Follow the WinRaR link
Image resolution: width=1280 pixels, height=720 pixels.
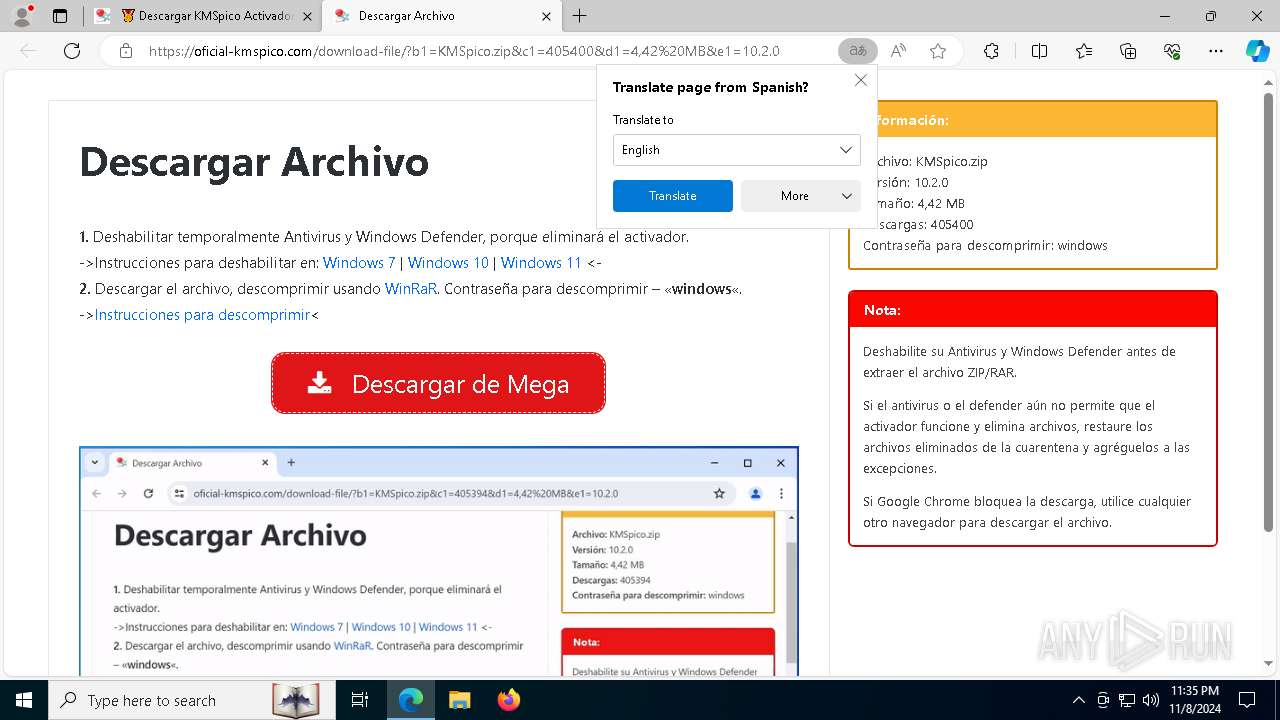pyautogui.click(x=411, y=289)
